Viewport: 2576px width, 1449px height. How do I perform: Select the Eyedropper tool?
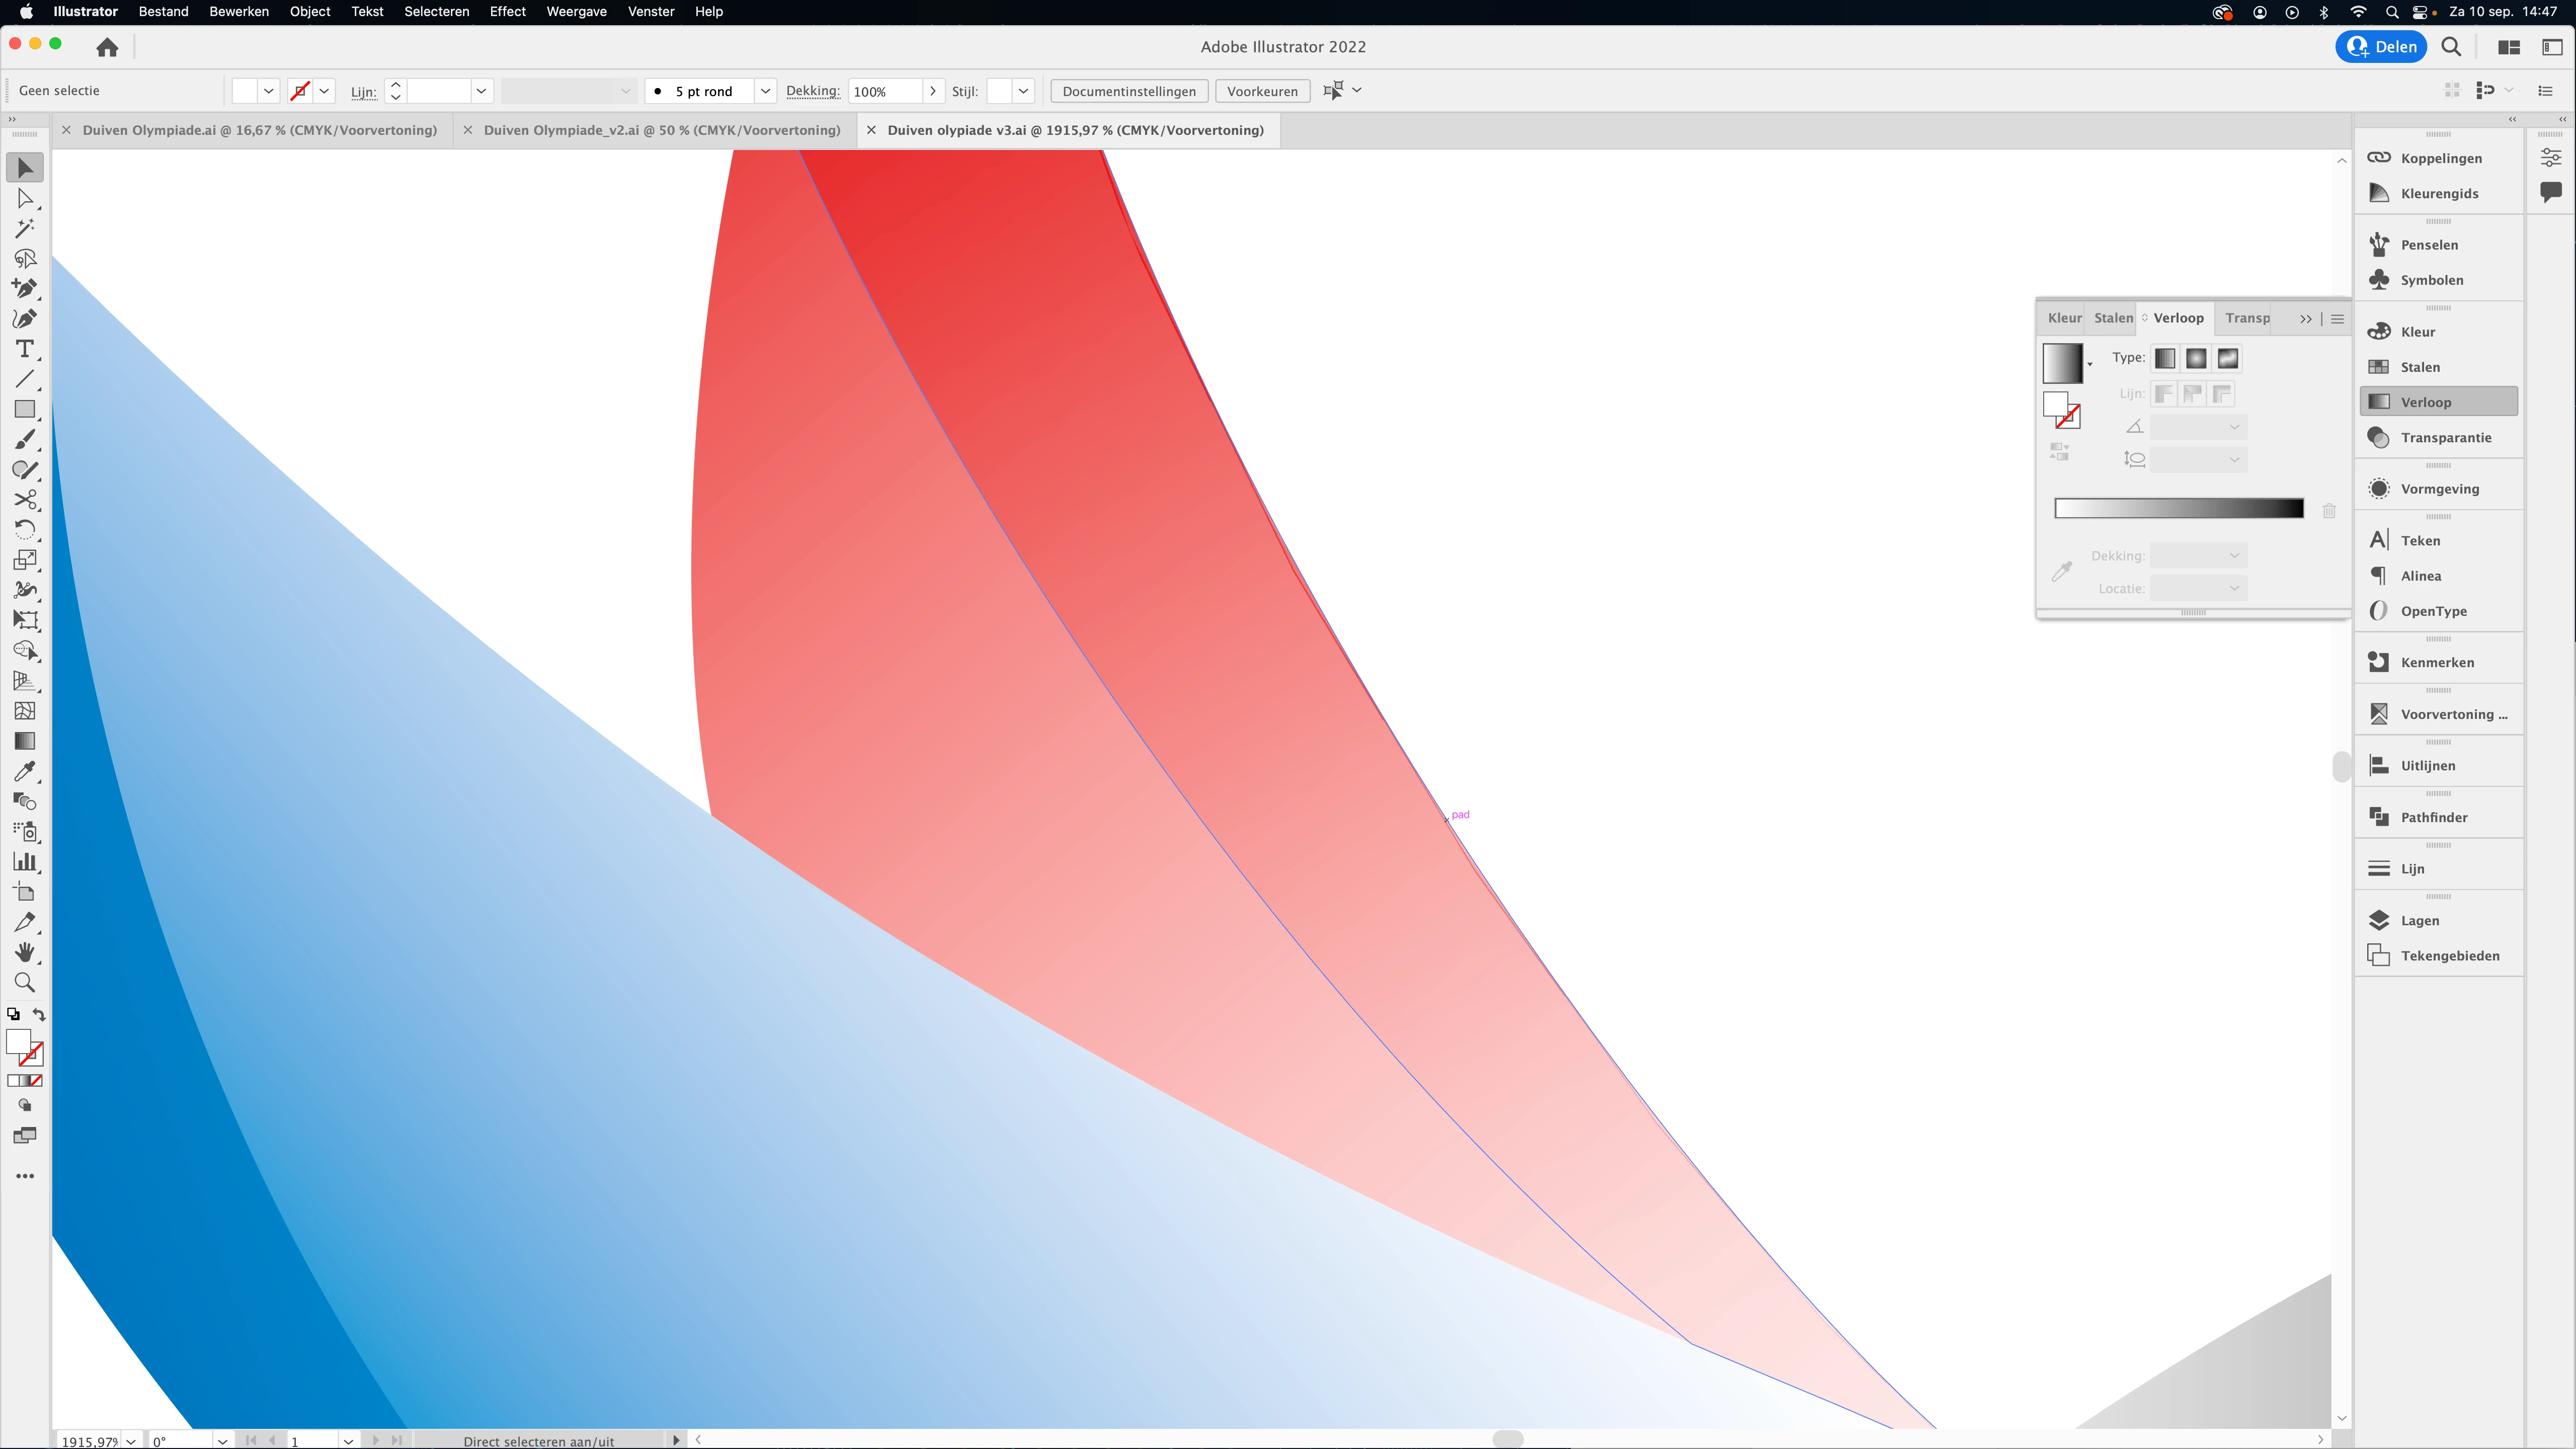tap(25, 771)
